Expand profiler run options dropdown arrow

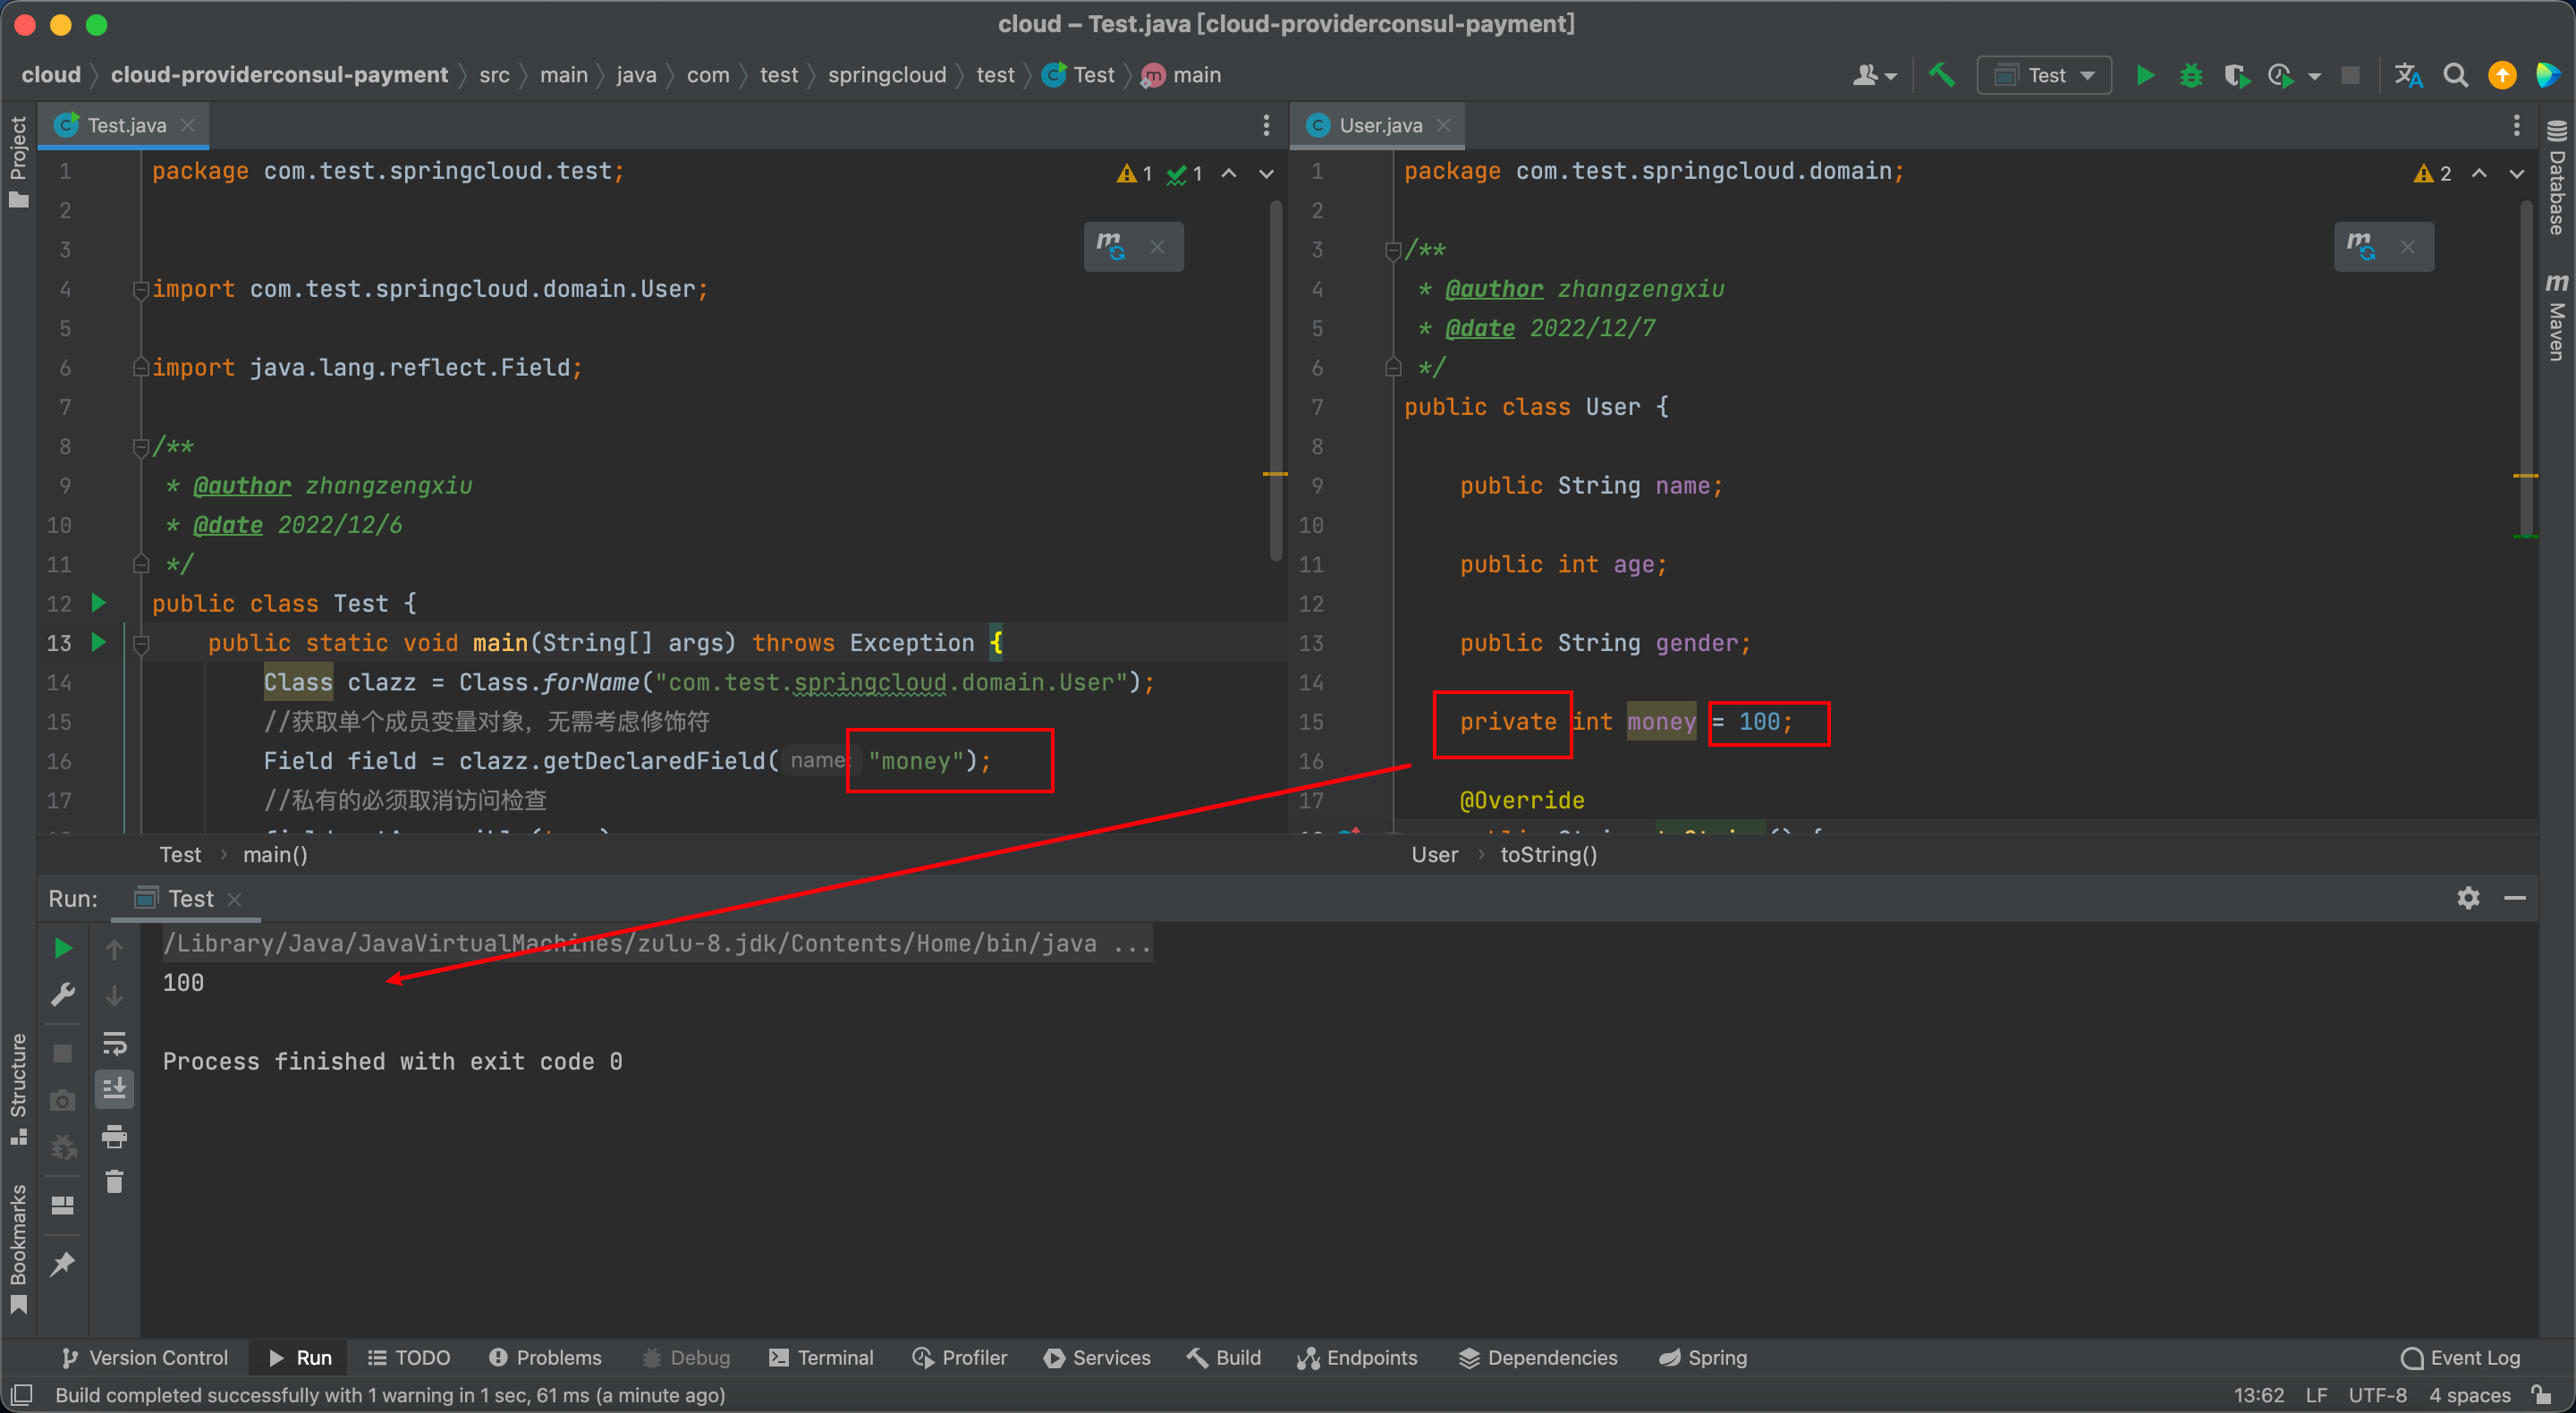(x=2313, y=76)
